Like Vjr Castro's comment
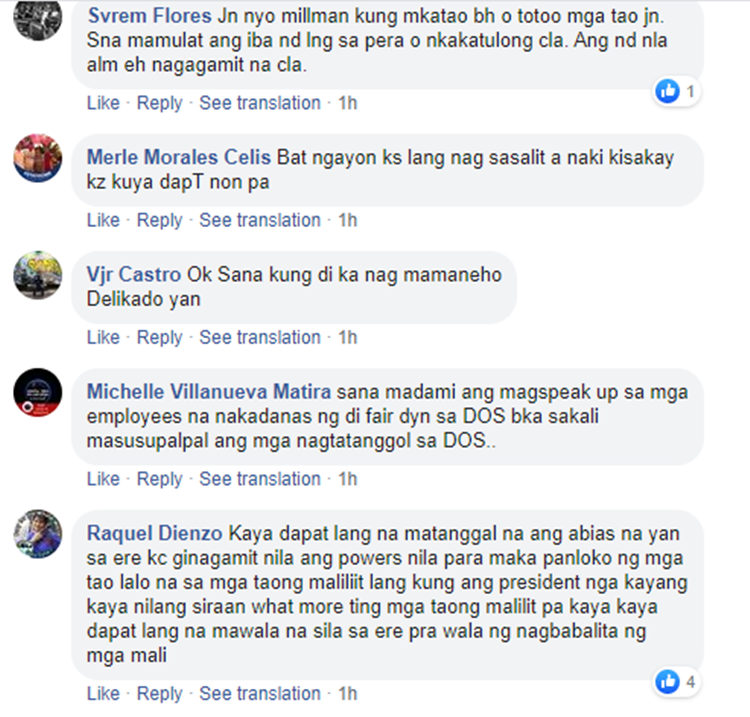 [103, 337]
